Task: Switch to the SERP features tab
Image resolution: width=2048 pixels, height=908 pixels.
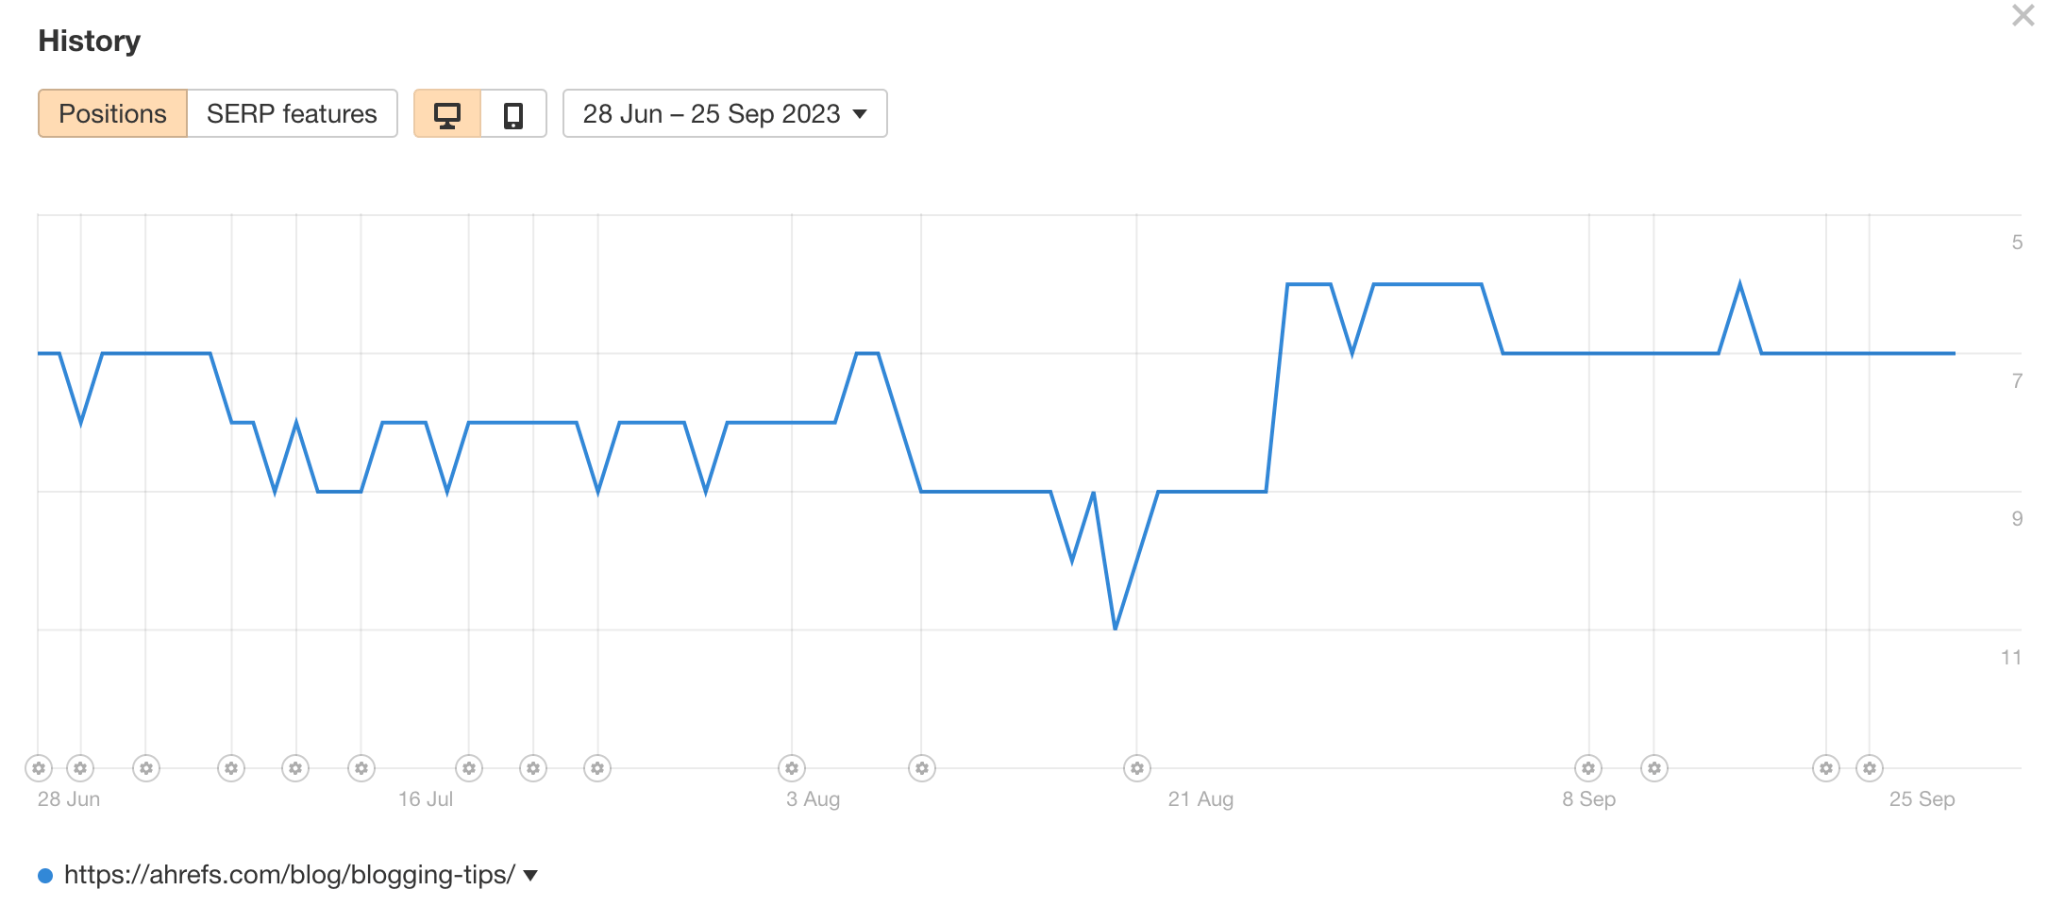Action: click(291, 113)
